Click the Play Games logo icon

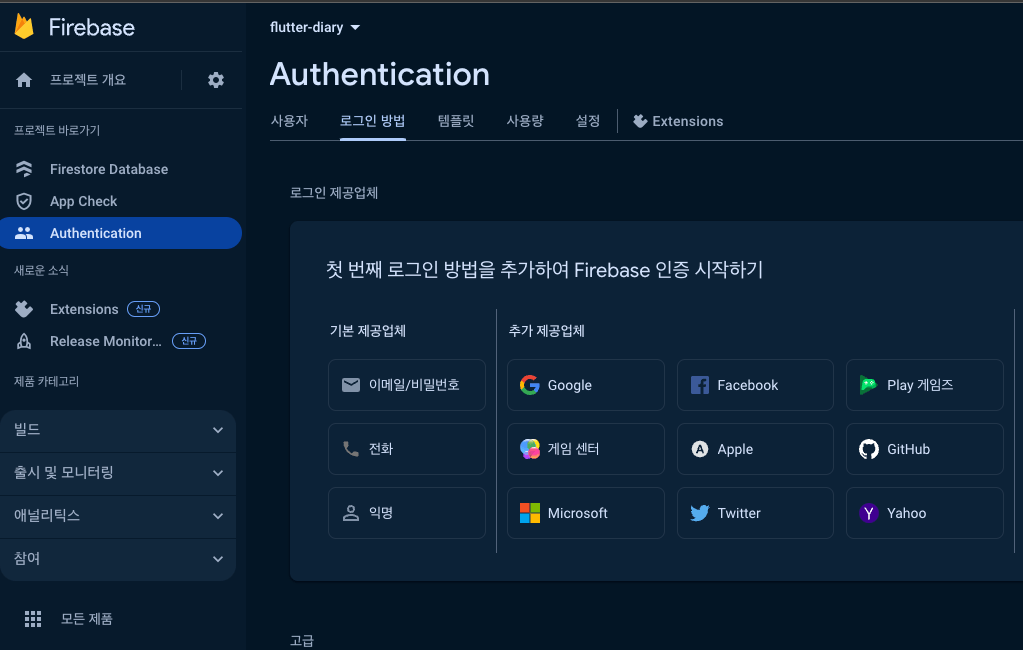[868, 385]
